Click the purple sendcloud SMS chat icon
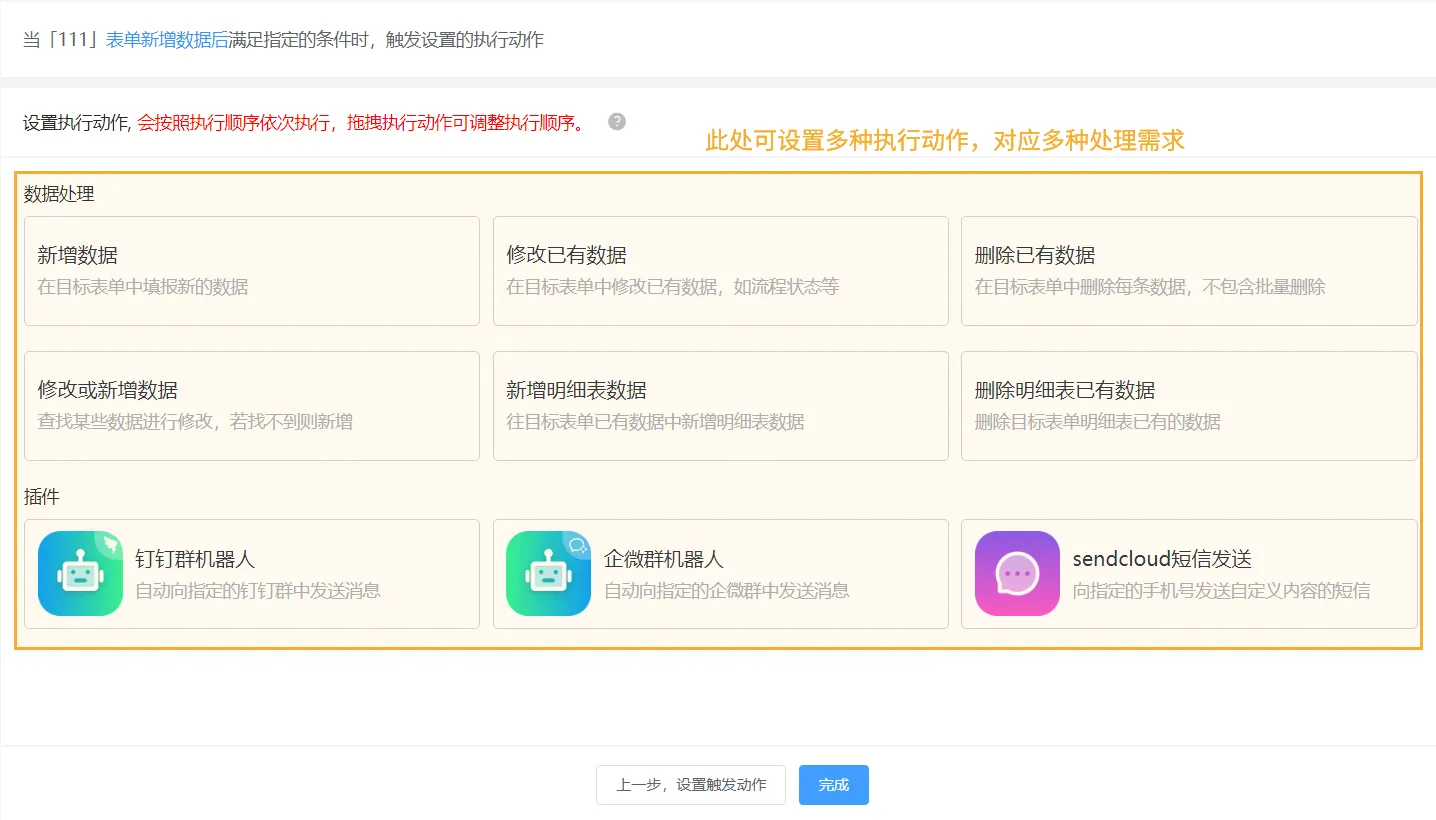The width and height of the screenshot is (1436, 820). pos(1017,573)
